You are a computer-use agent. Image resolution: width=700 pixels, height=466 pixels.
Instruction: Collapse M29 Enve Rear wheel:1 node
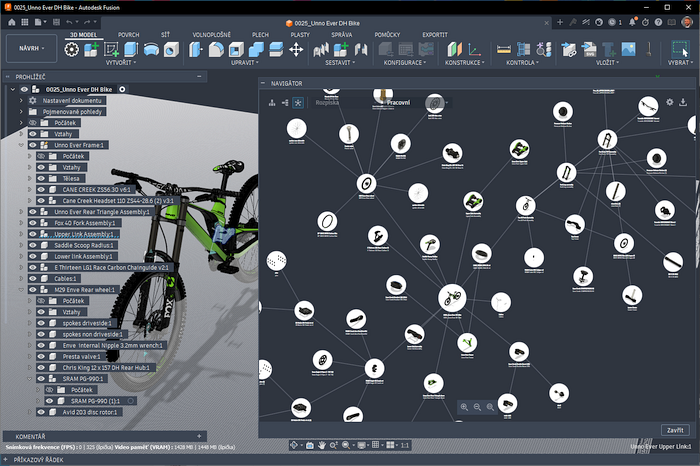(x=21, y=290)
